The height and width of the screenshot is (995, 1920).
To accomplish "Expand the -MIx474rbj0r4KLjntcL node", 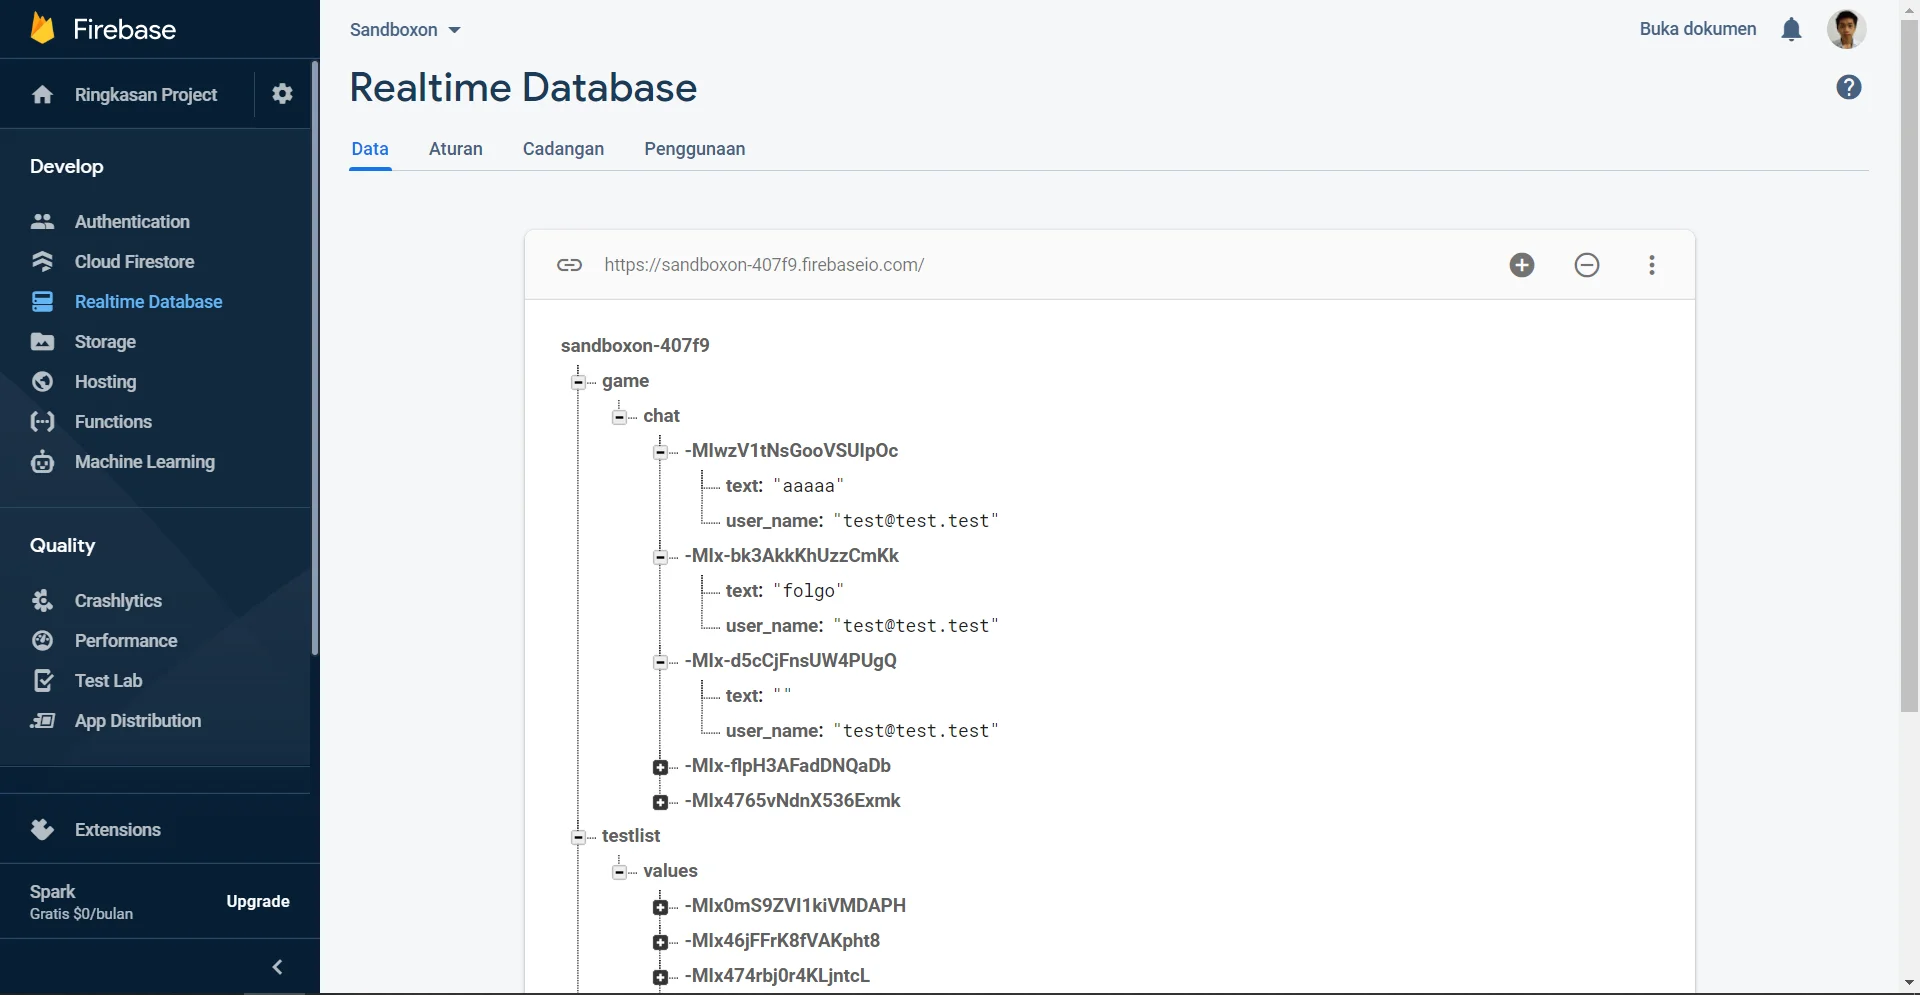I will (660, 977).
